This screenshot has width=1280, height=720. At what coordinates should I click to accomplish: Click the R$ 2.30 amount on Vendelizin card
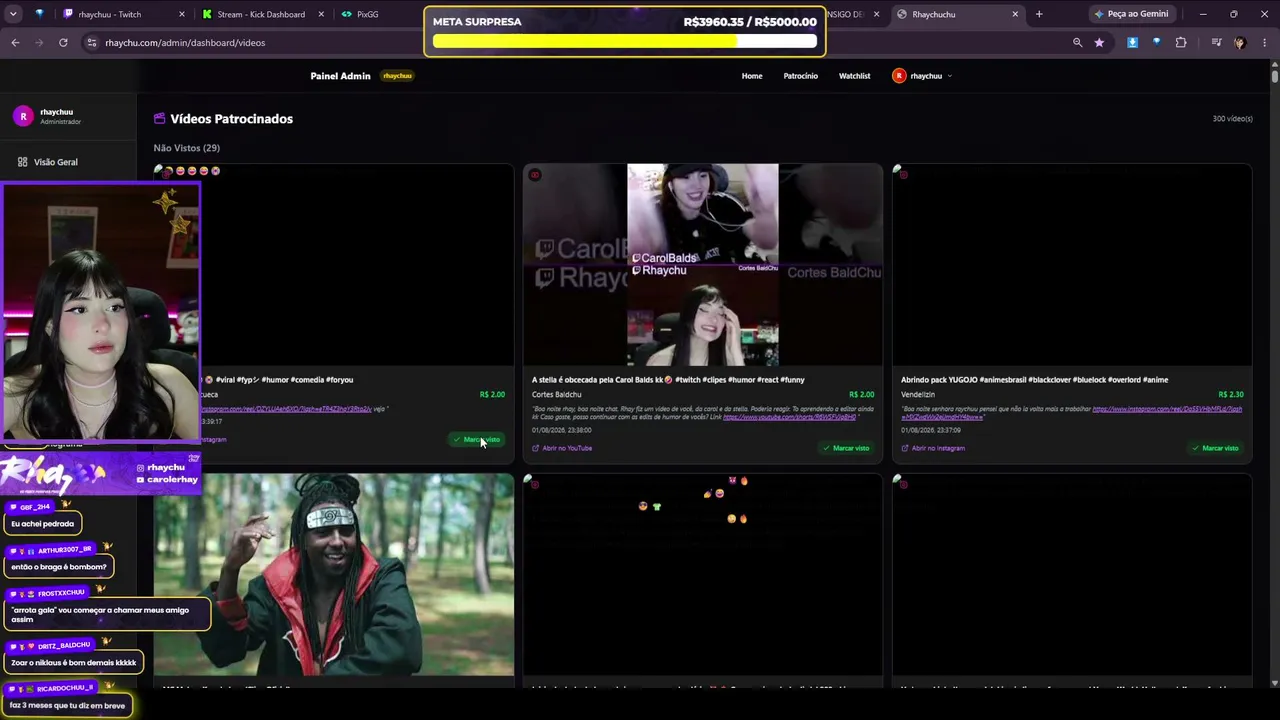[1230, 395]
